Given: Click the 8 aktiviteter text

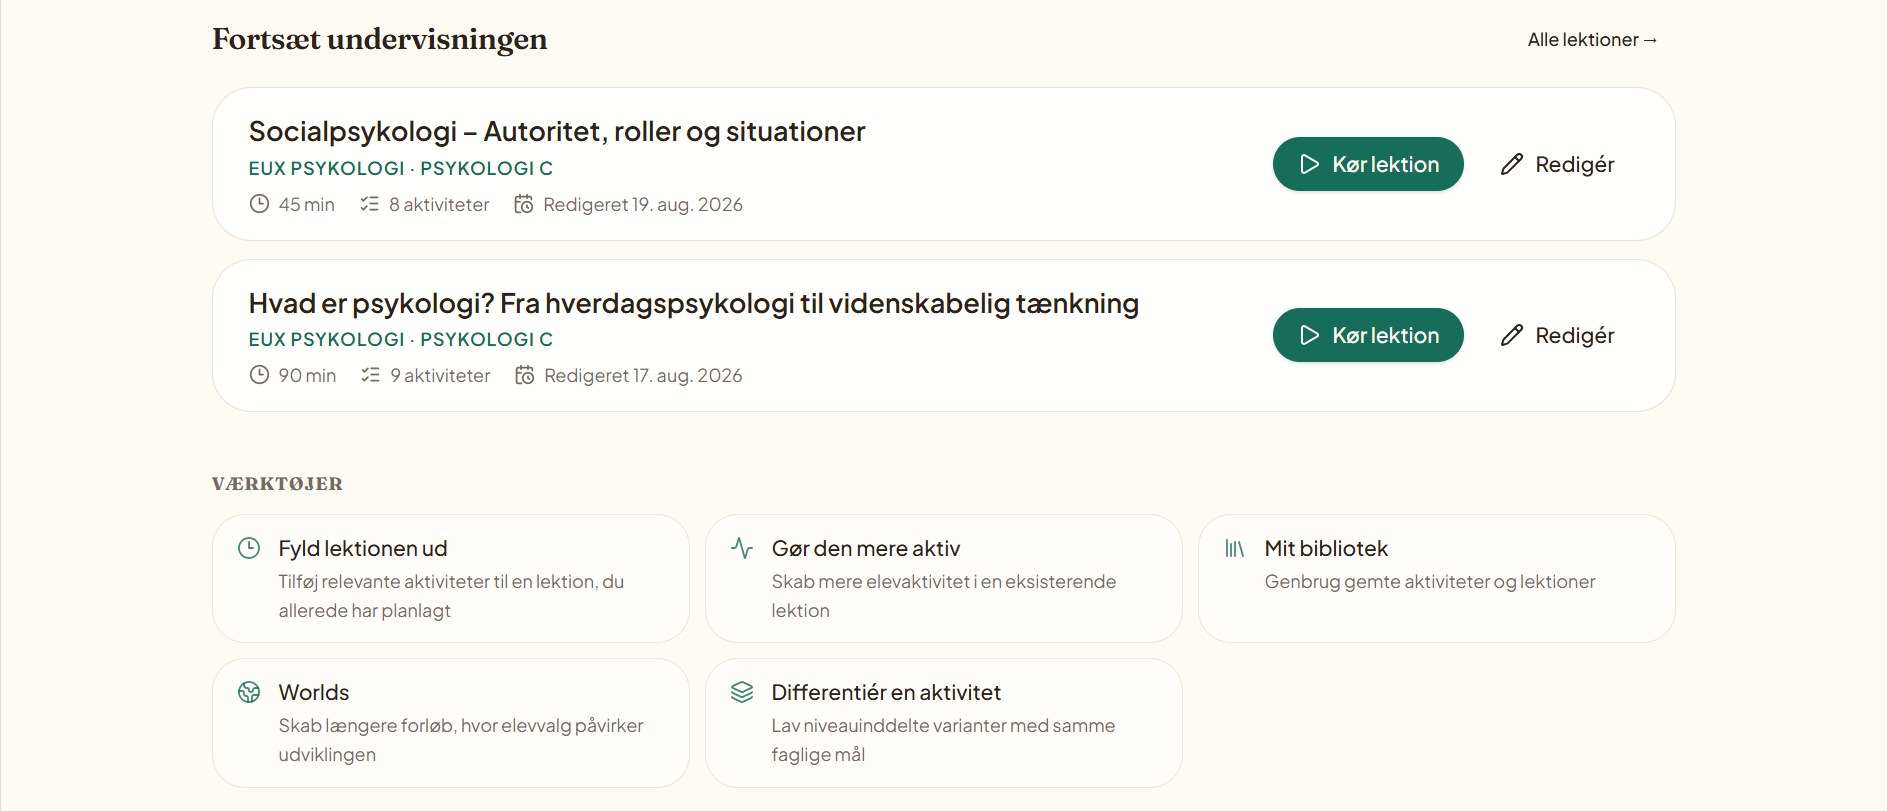Looking at the screenshot, I should [439, 204].
